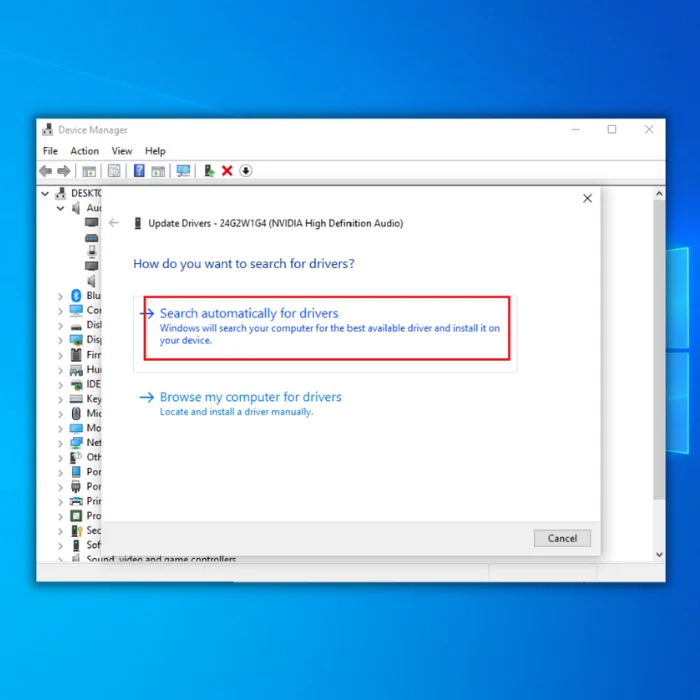This screenshot has height=700, width=700.
Task: Collapse the DESKTOP root tree node
Action: click(45, 193)
